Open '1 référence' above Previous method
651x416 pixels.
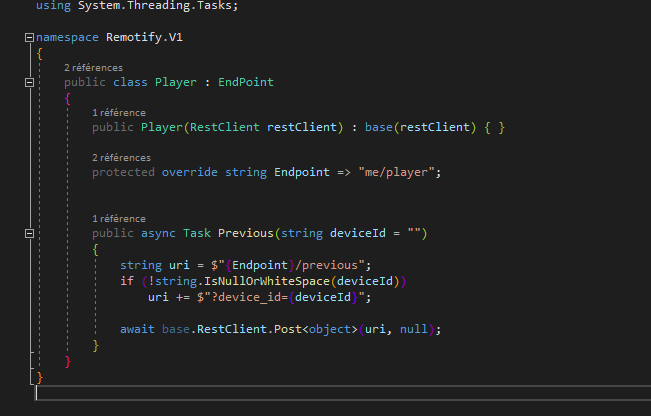pos(119,219)
